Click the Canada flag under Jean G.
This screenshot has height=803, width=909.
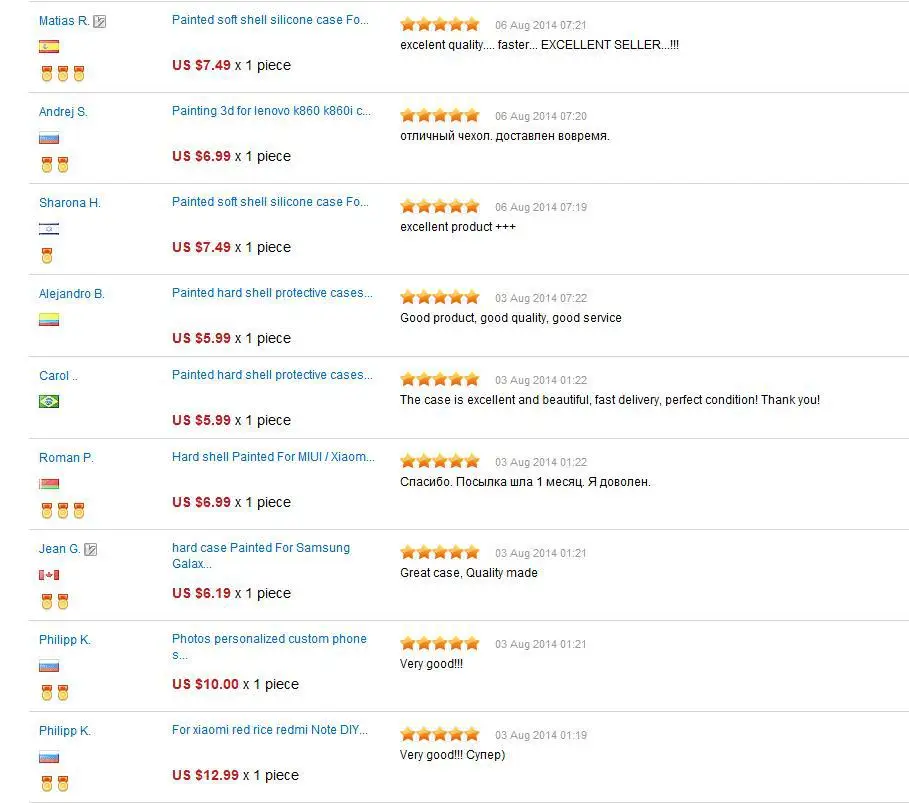(x=49, y=575)
